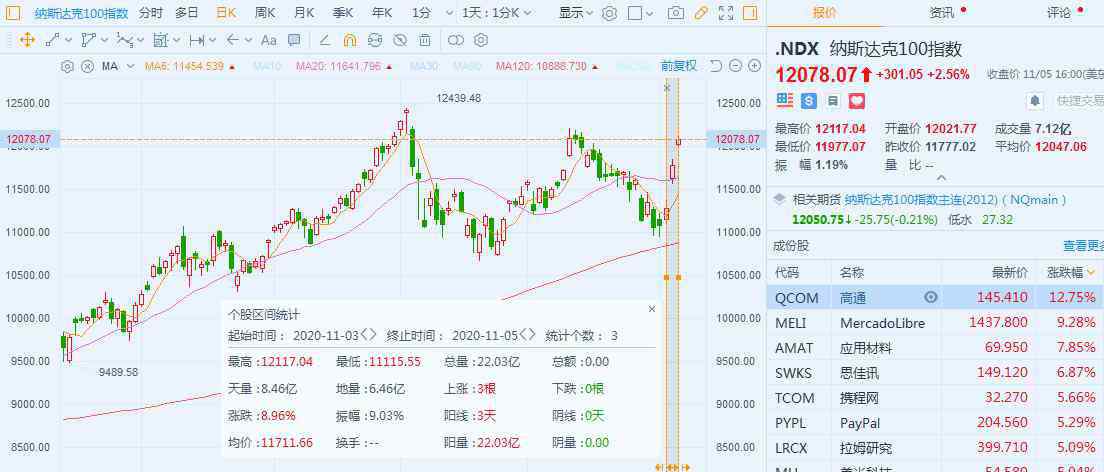Click 查看更多 view more link
Screen dimensions: 1104x472
(1084, 246)
